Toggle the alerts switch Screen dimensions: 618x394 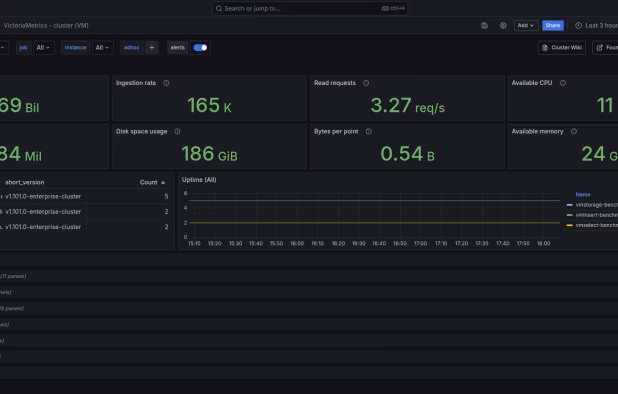point(200,48)
